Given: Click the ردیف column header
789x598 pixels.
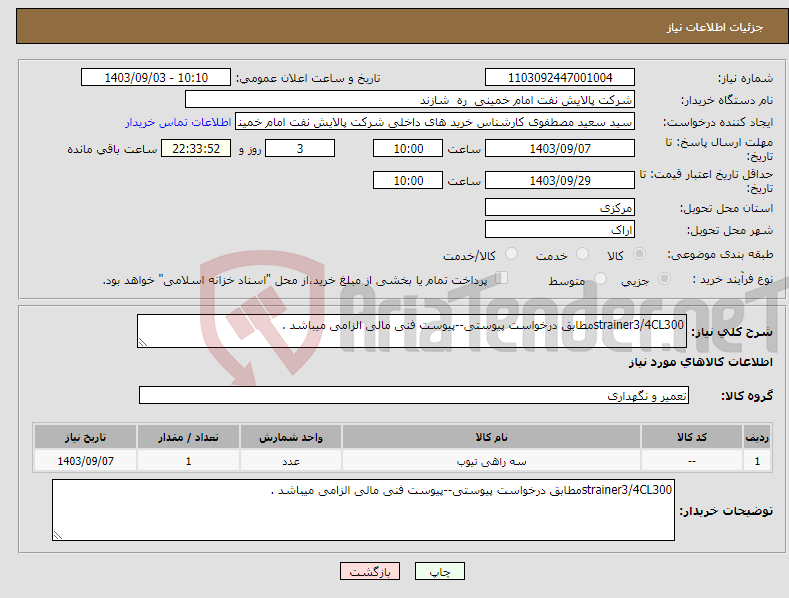Looking at the screenshot, I should (x=757, y=437).
